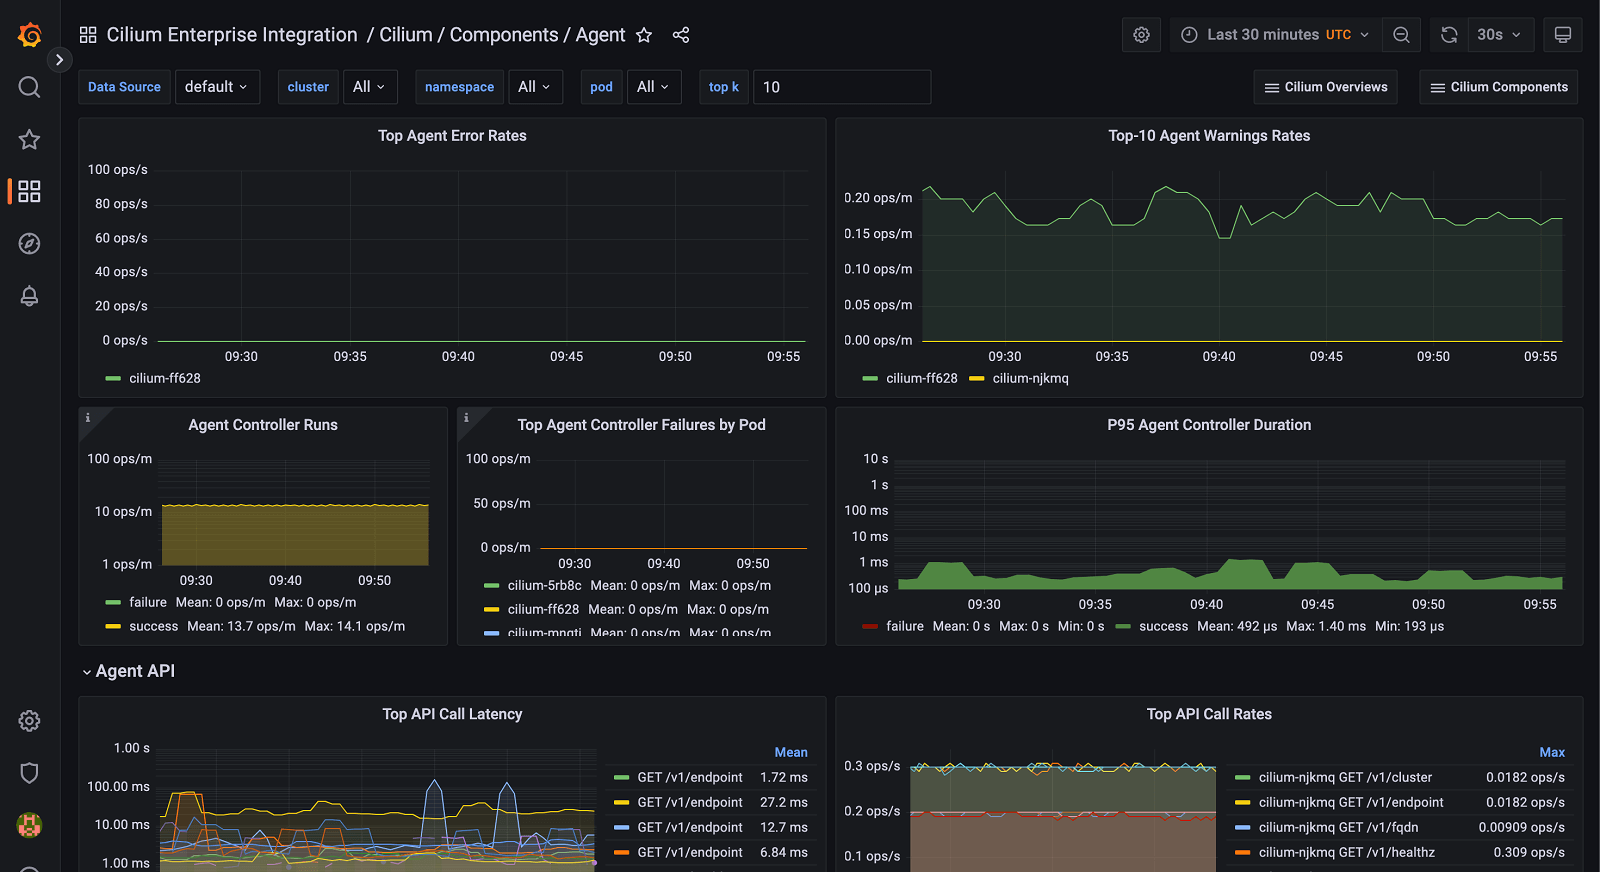The image size is (1600, 872).
Task: Share the dashboard via share icon
Action: pos(681,35)
